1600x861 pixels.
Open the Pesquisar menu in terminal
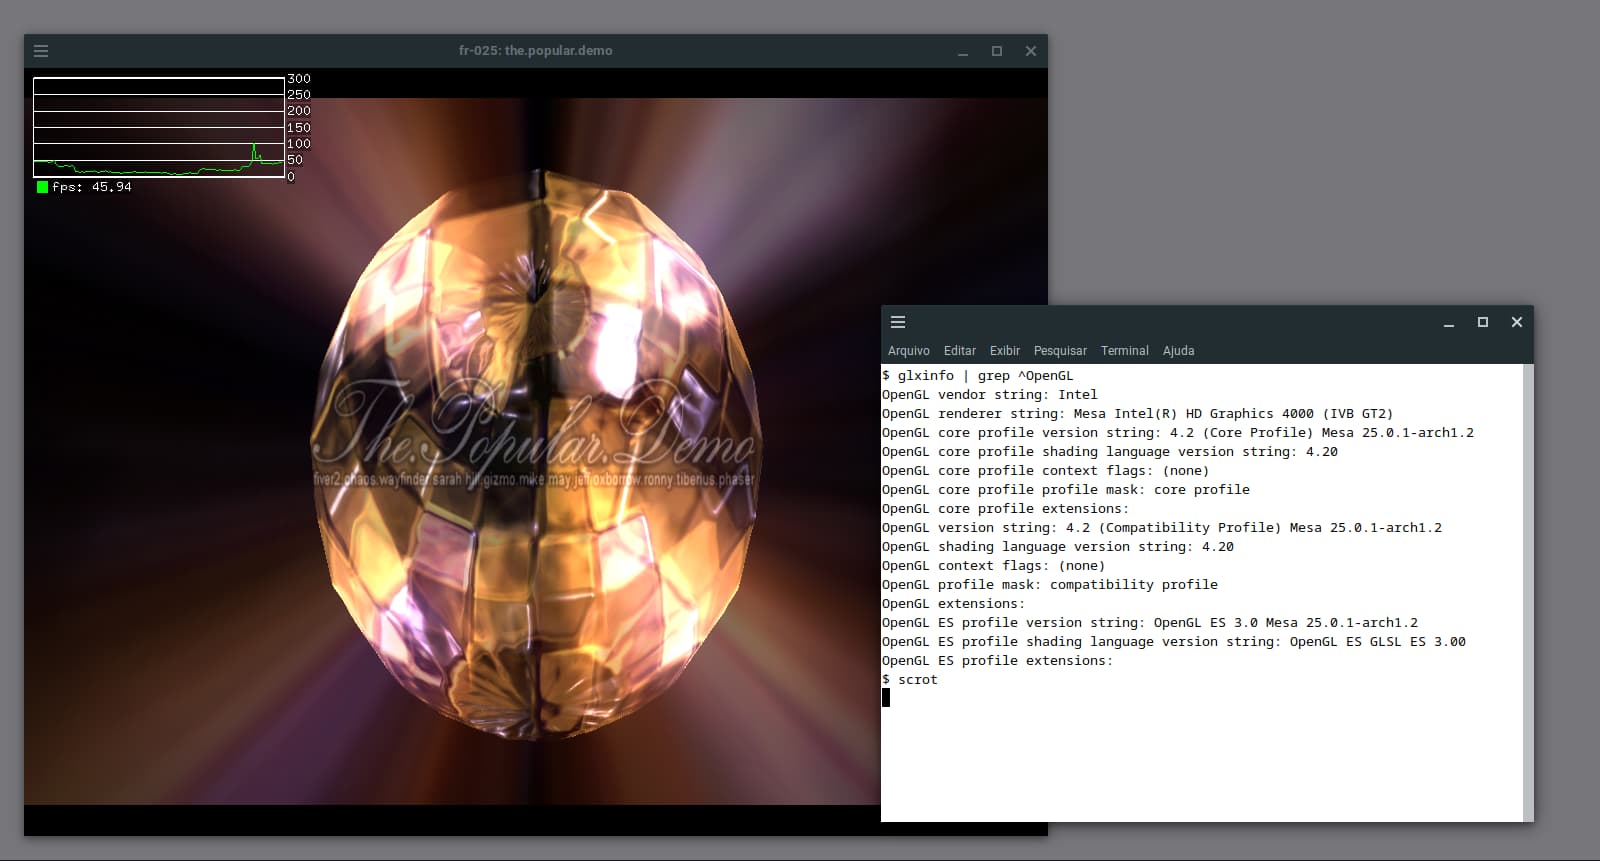click(1060, 351)
